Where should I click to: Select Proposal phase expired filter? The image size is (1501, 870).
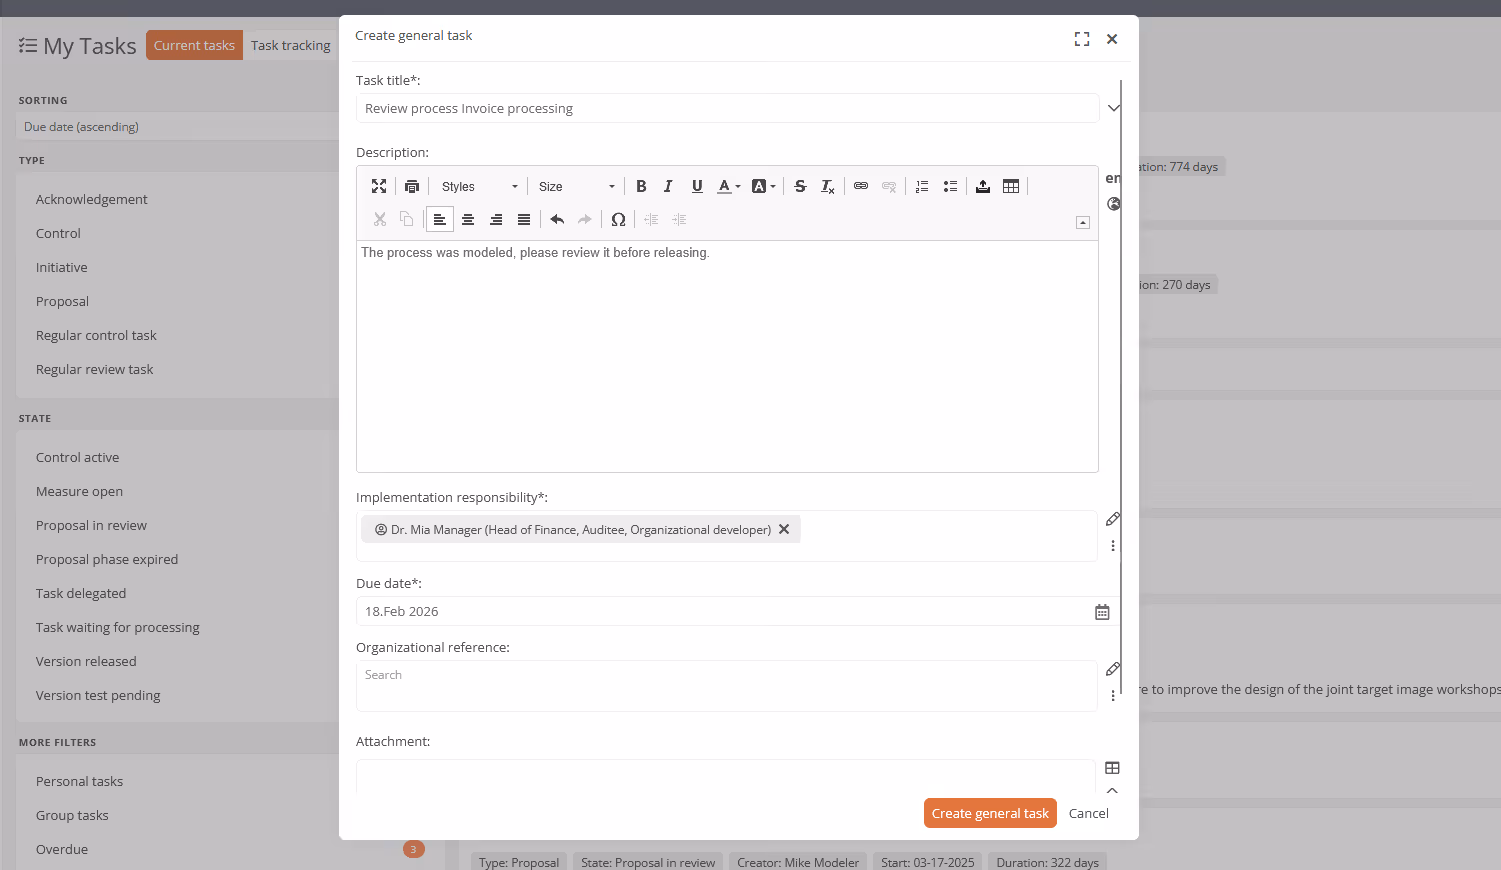pos(107,559)
